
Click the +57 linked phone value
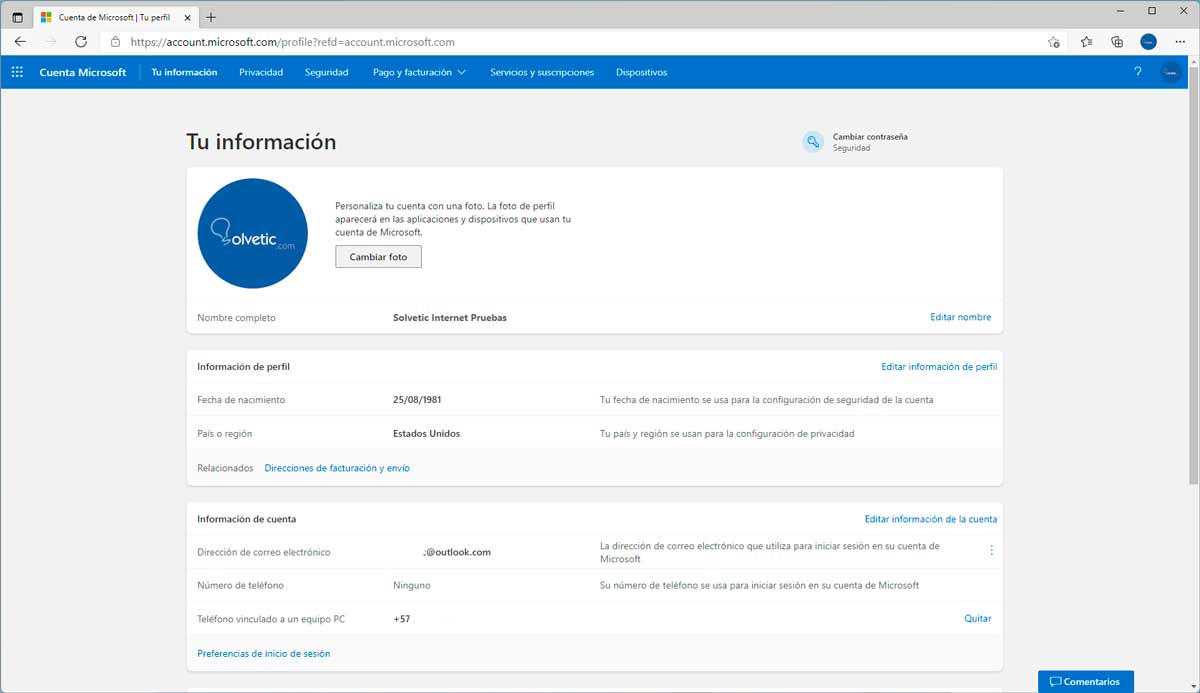tap(402, 619)
